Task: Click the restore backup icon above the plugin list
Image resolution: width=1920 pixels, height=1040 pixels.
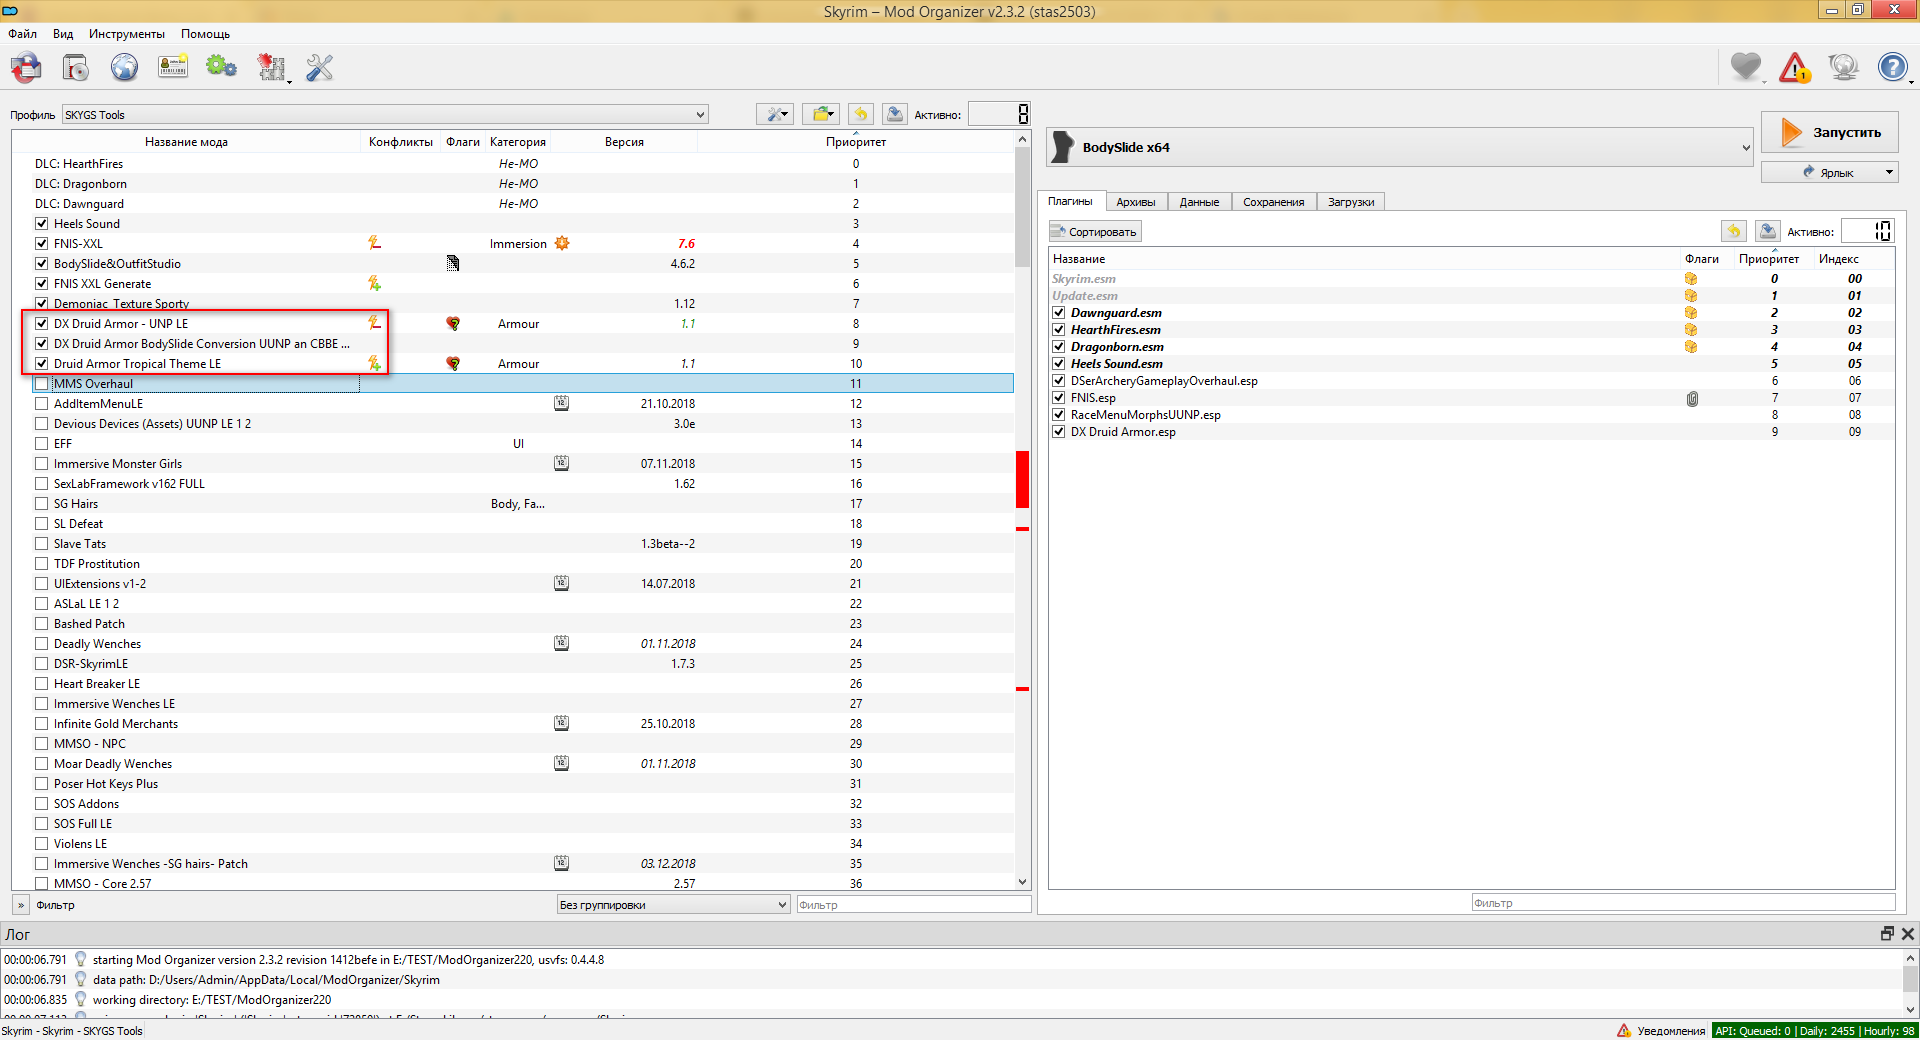Action: (x=1734, y=231)
